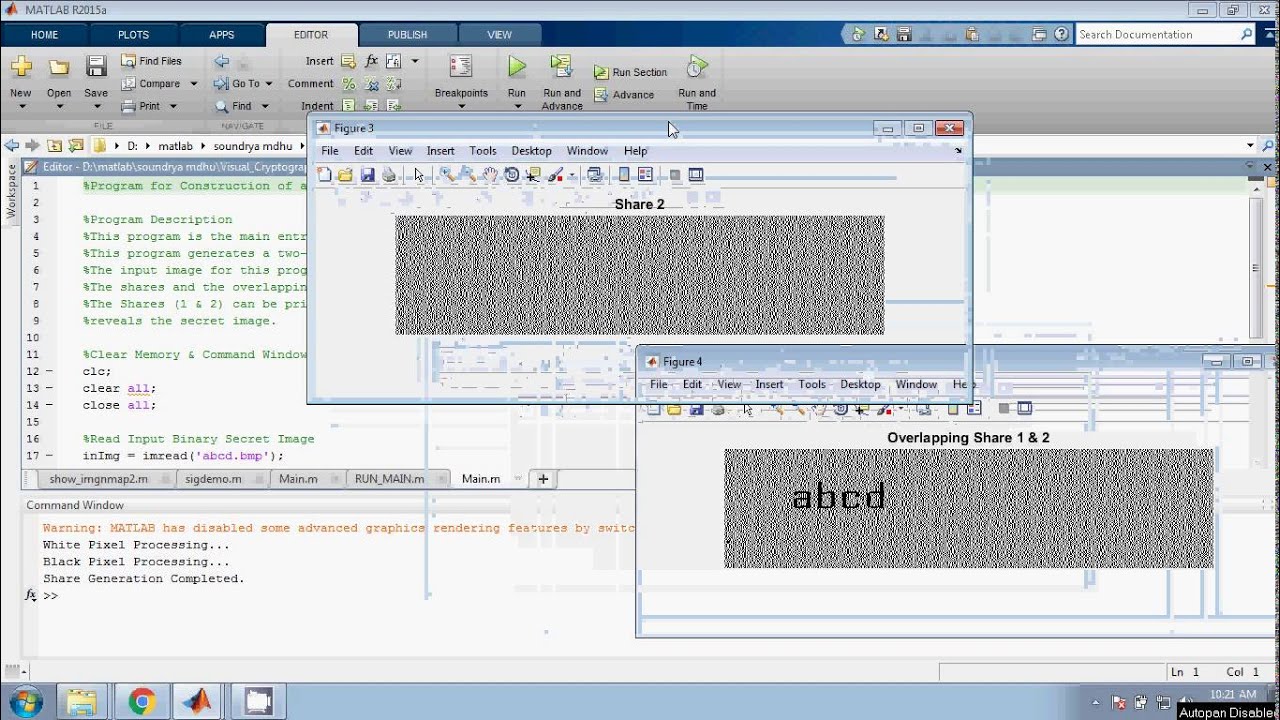
Task: Toggle the Zoom In tool in Figure 3
Action: click(x=446, y=175)
